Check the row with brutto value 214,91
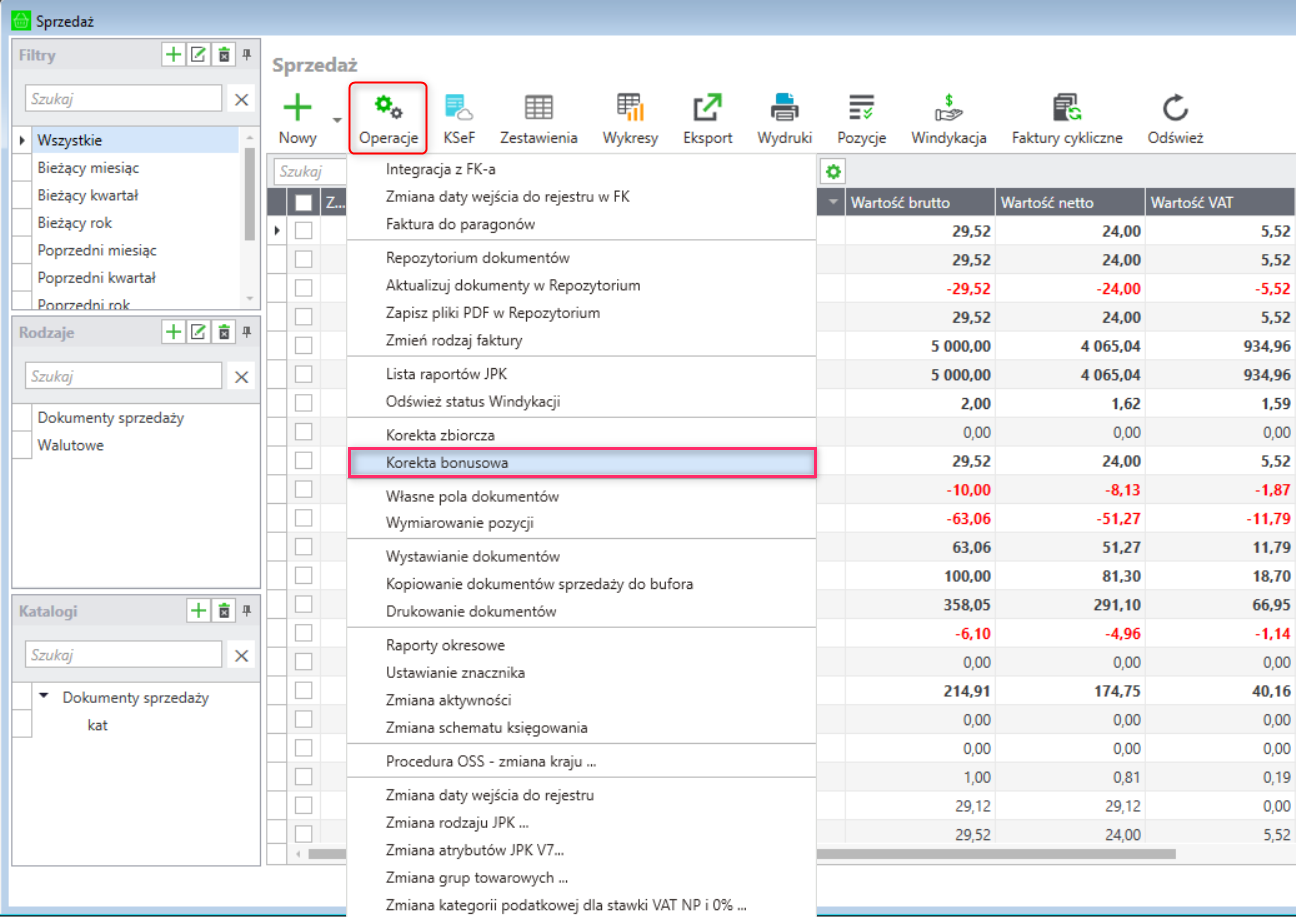 click(x=304, y=691)
